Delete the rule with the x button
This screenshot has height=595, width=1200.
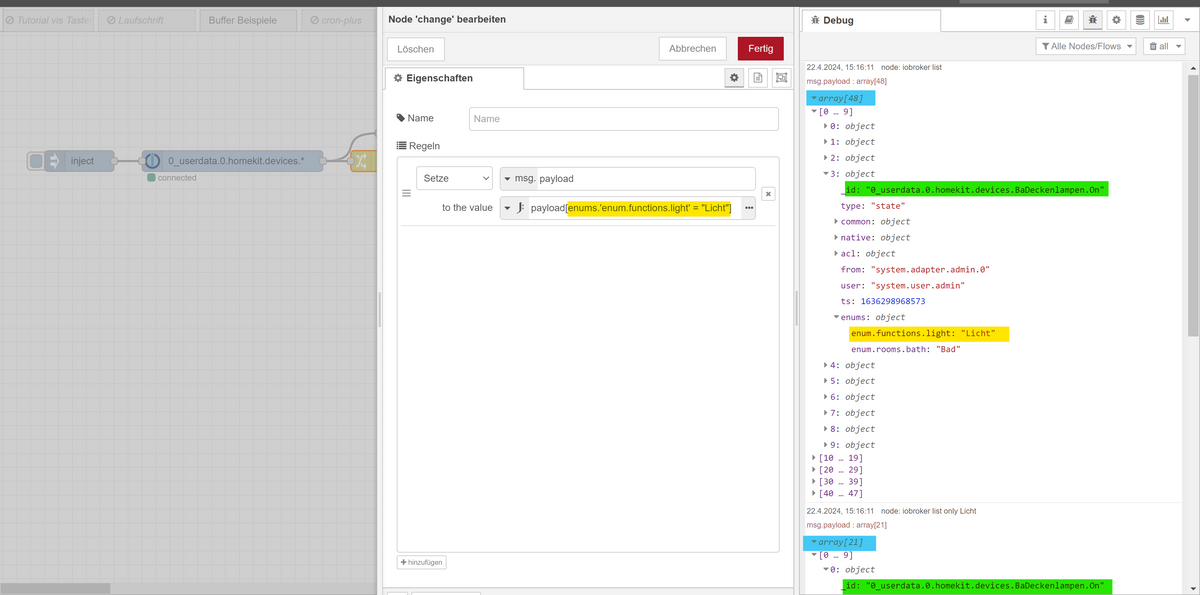768,194
